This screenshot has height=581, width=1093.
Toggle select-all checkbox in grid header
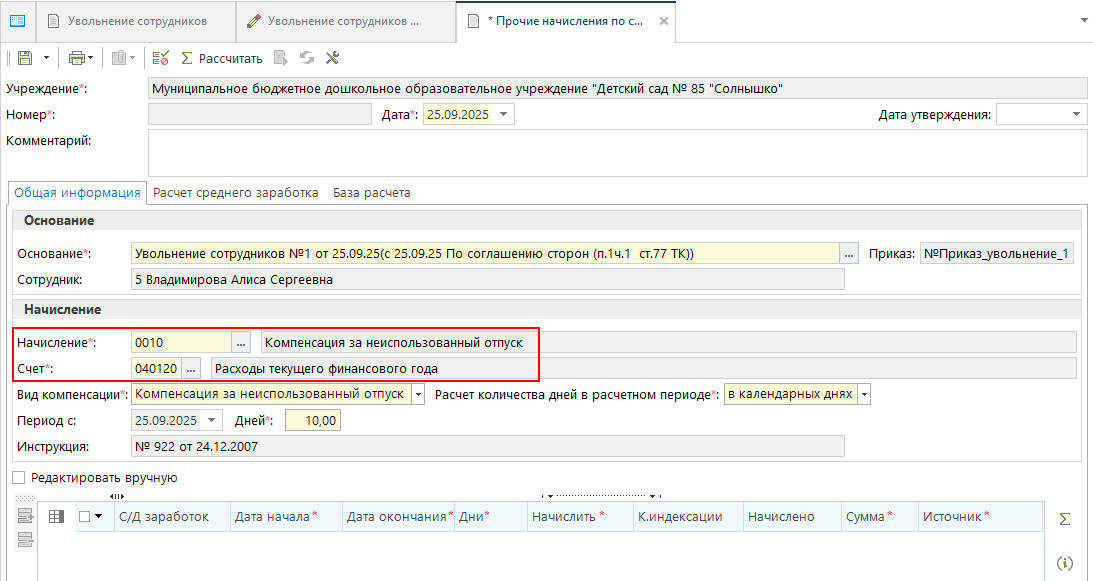tap(84, 516)
